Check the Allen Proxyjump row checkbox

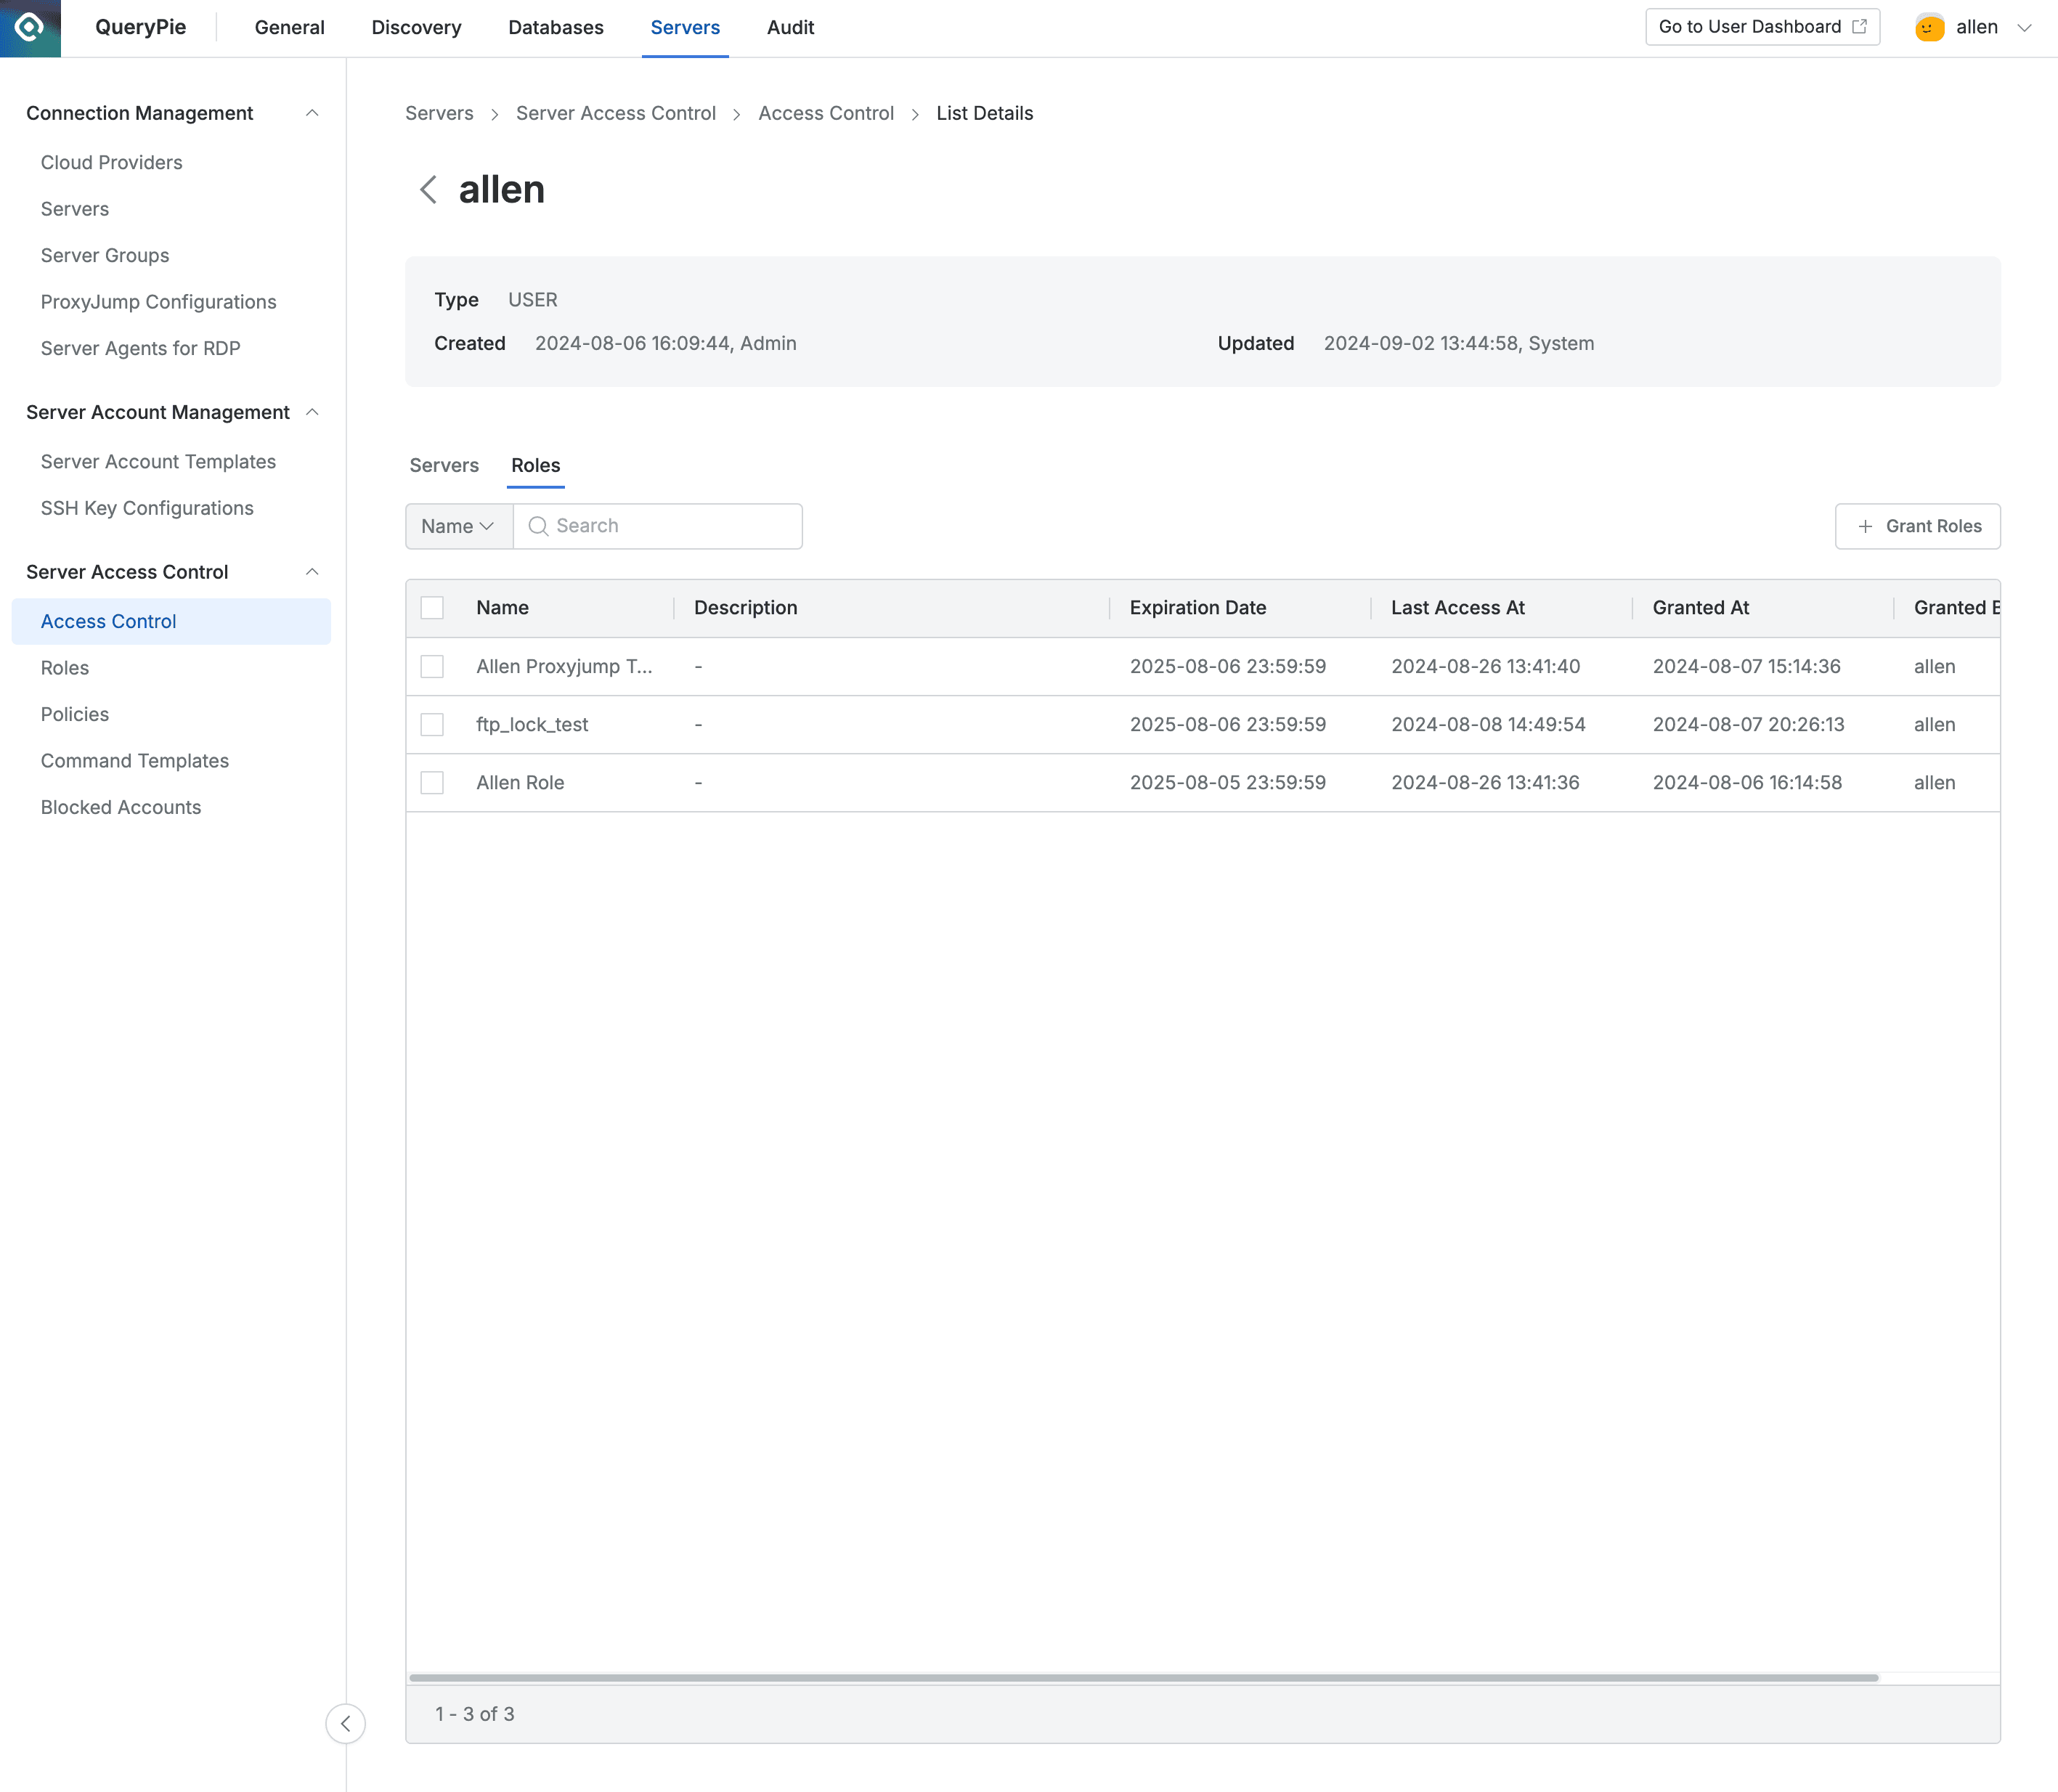click(432, 666)
